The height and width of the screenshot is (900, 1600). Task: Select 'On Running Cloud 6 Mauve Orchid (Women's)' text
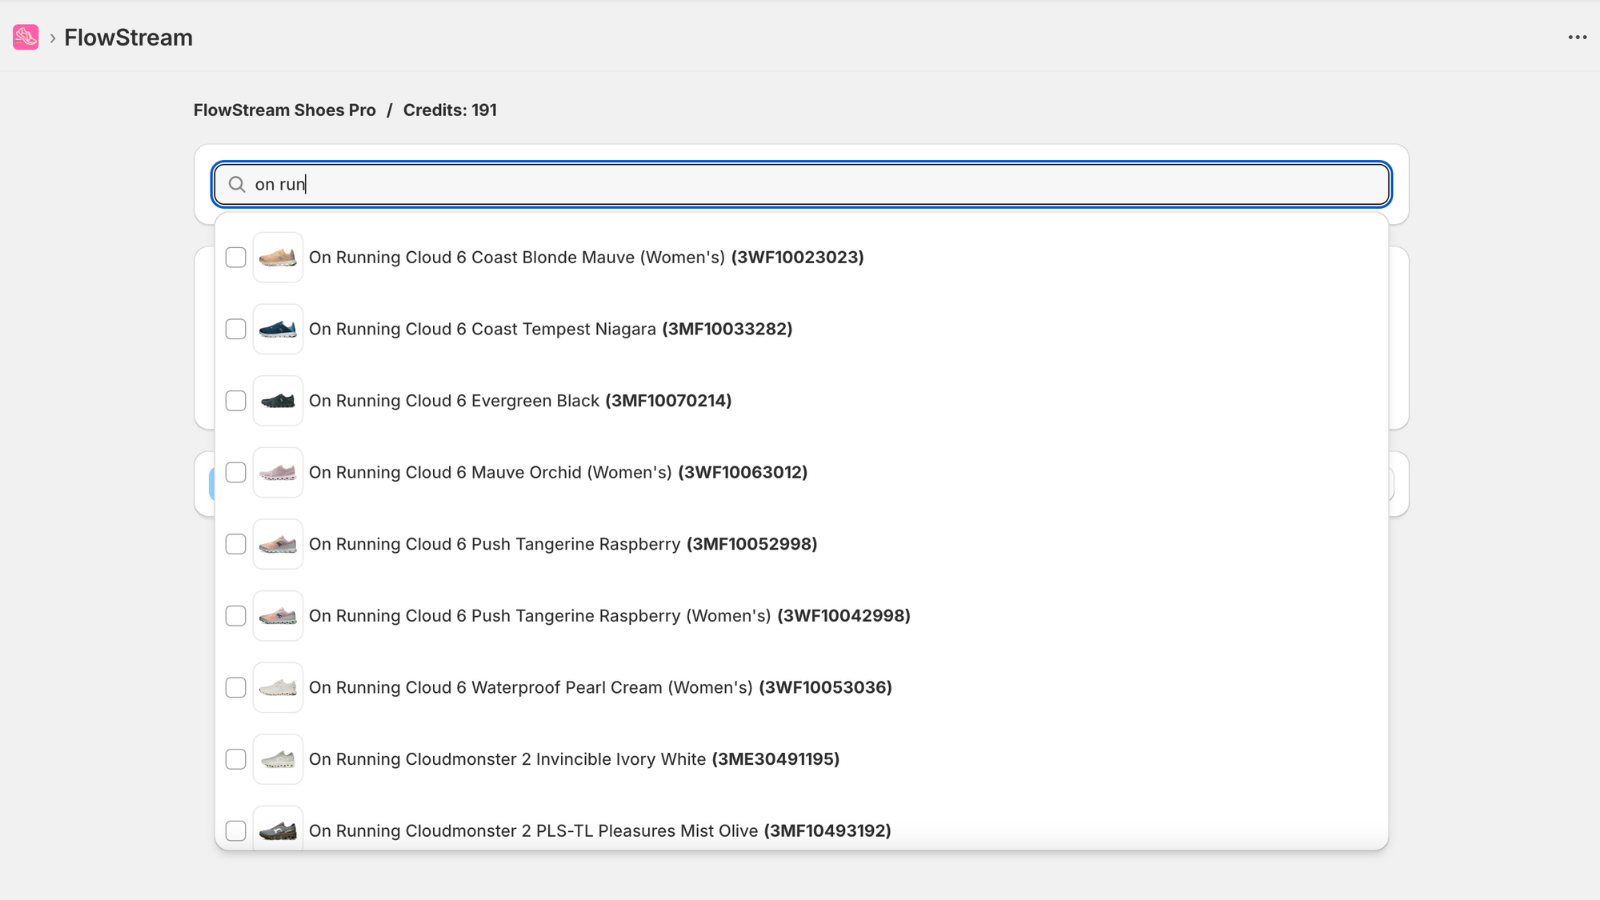pos(490,472)
